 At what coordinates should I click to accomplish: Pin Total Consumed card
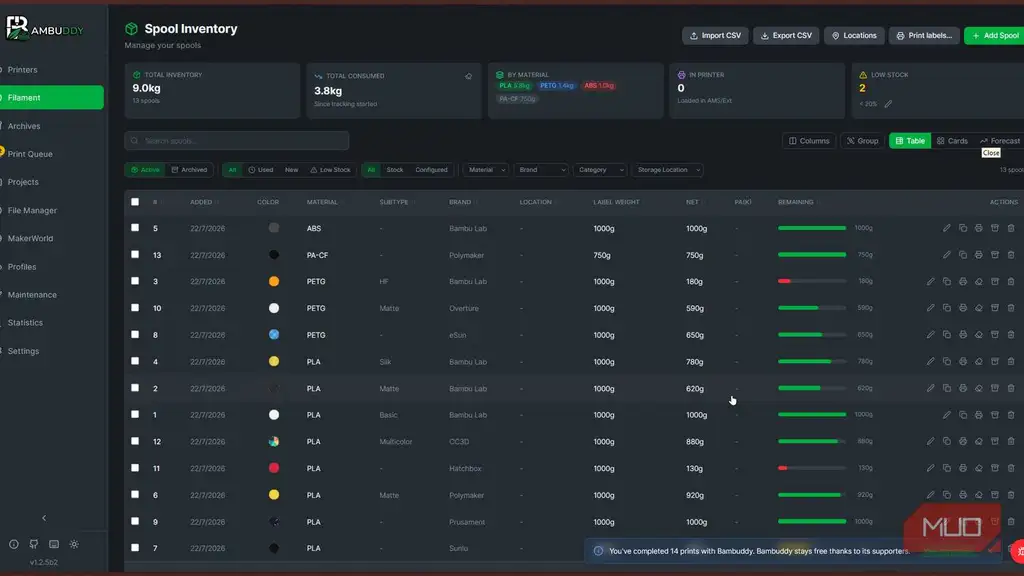point(468,76)
